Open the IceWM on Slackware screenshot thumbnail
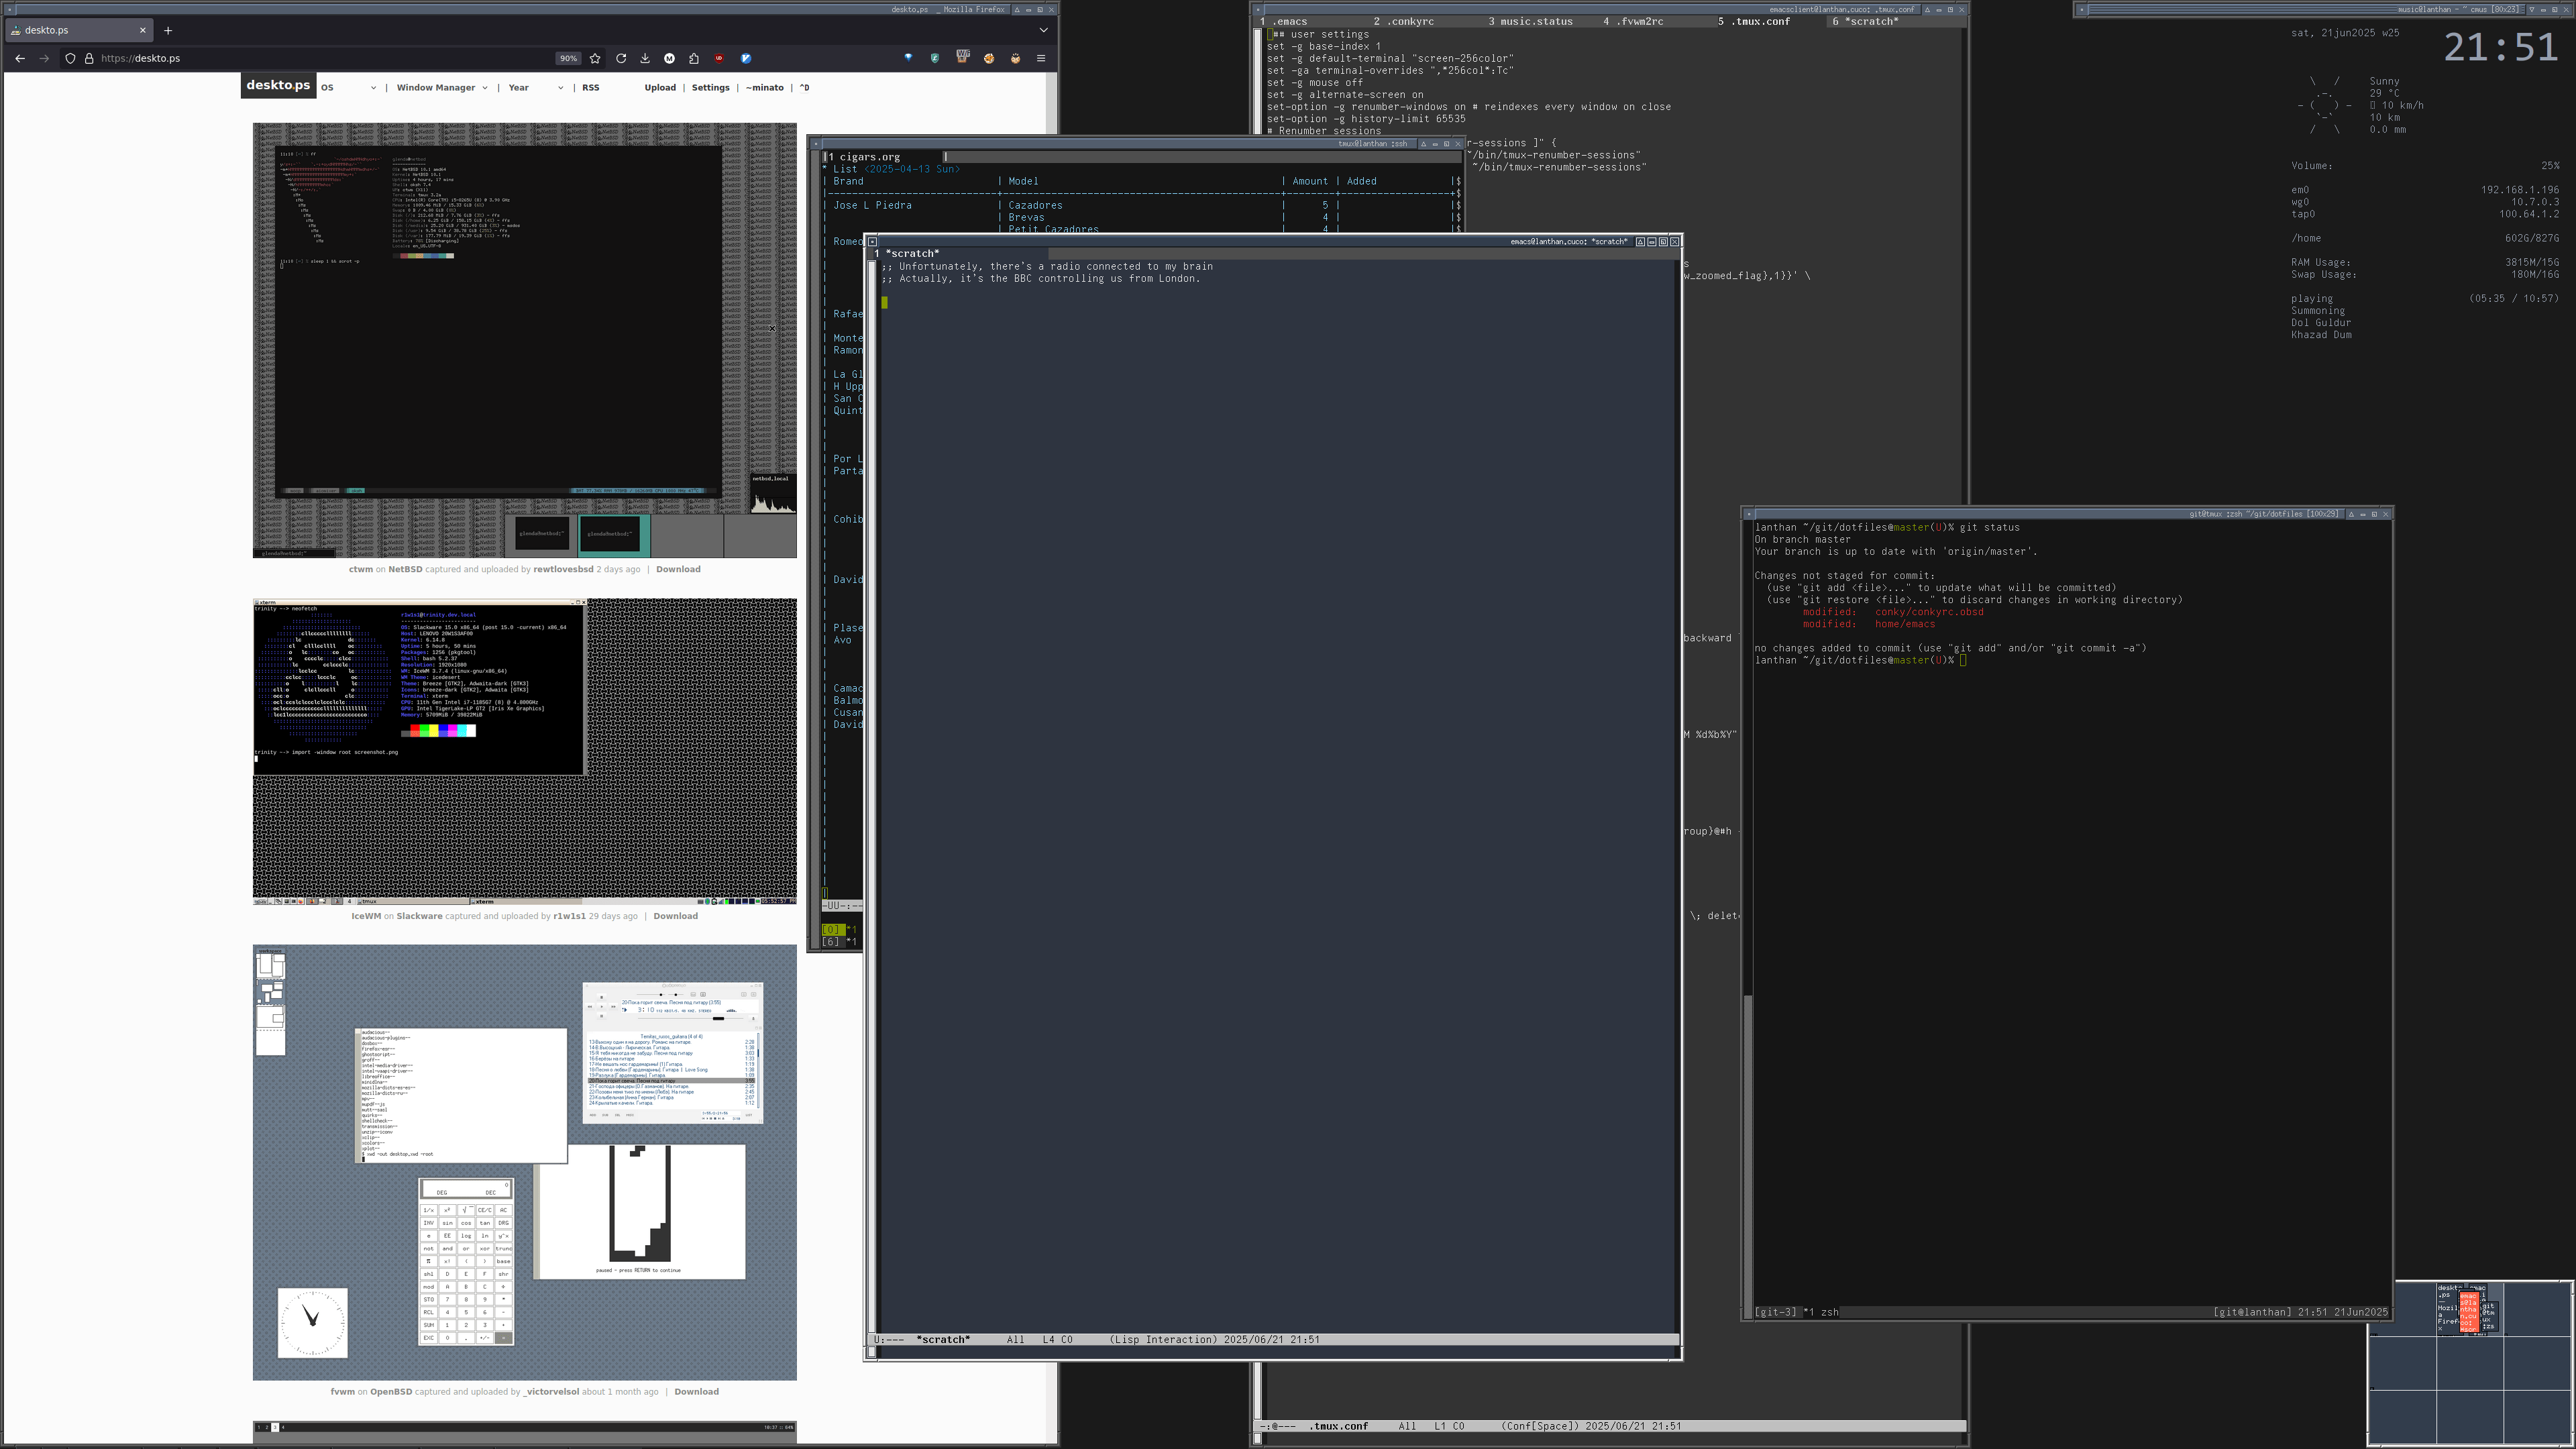The height and width of the screenshot is (1449, 2576). (524, 751)
